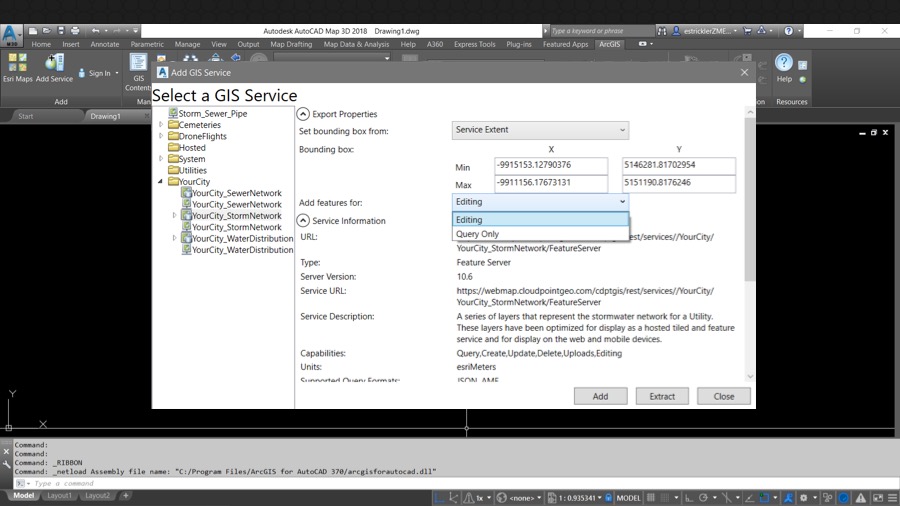Open the AutoCAD application menu logo

pyautogui.click(x=10, y=34)
